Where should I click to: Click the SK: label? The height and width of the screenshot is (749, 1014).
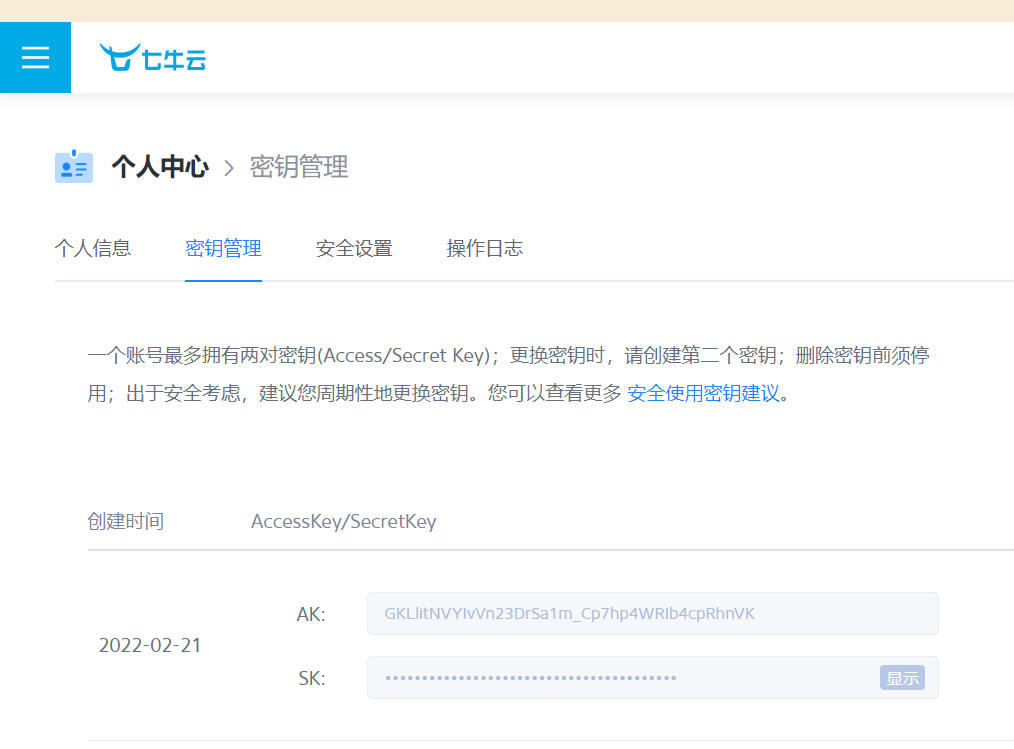312,678
